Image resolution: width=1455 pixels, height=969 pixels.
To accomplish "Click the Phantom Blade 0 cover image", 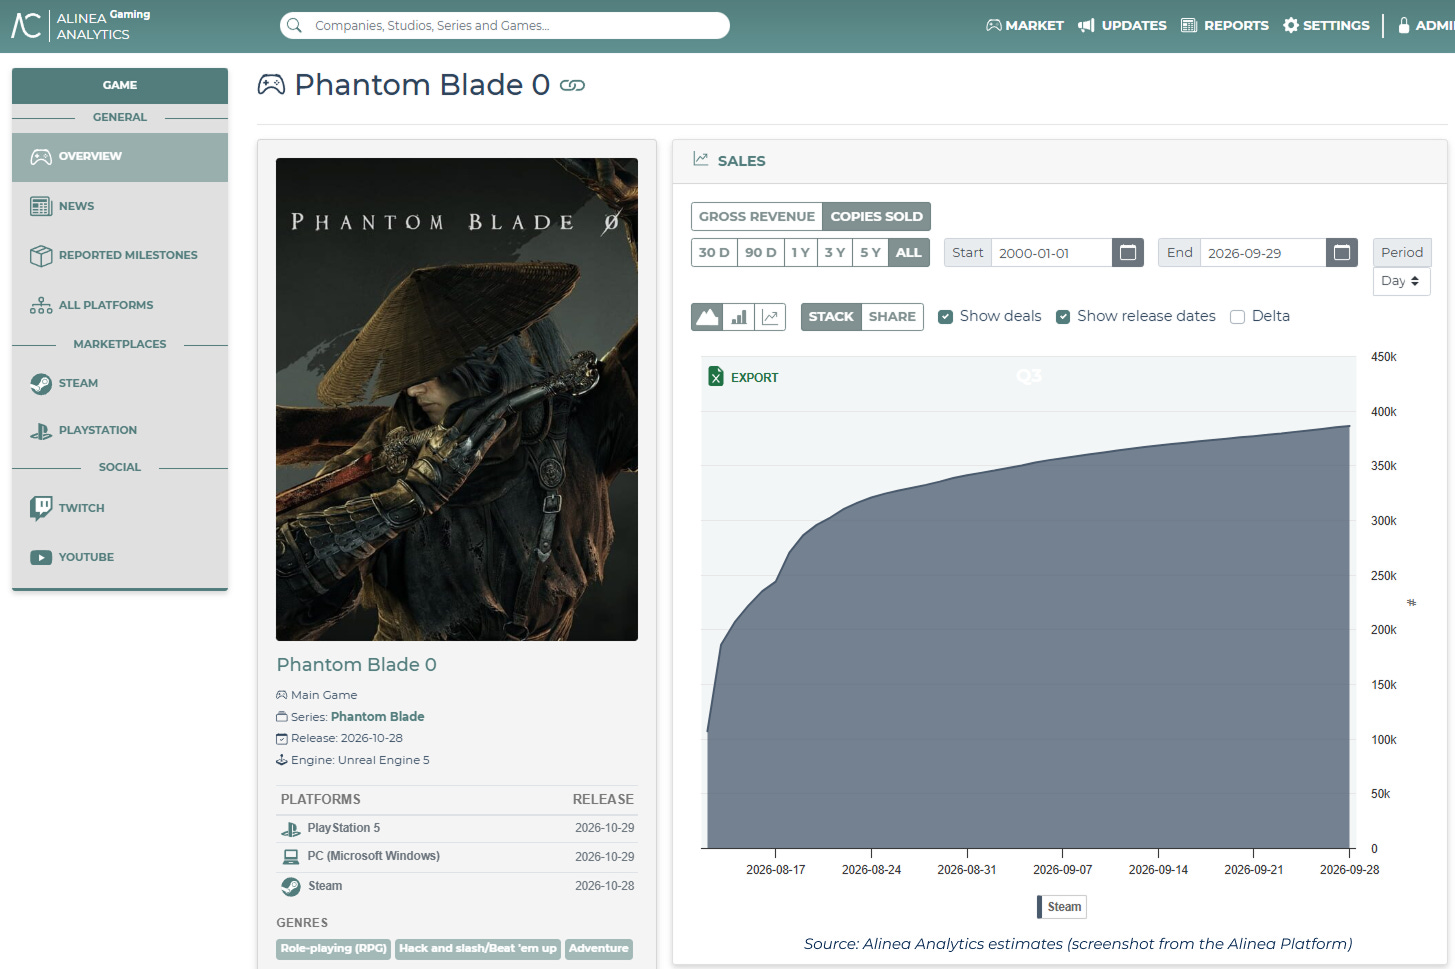I will coord(457,399).
